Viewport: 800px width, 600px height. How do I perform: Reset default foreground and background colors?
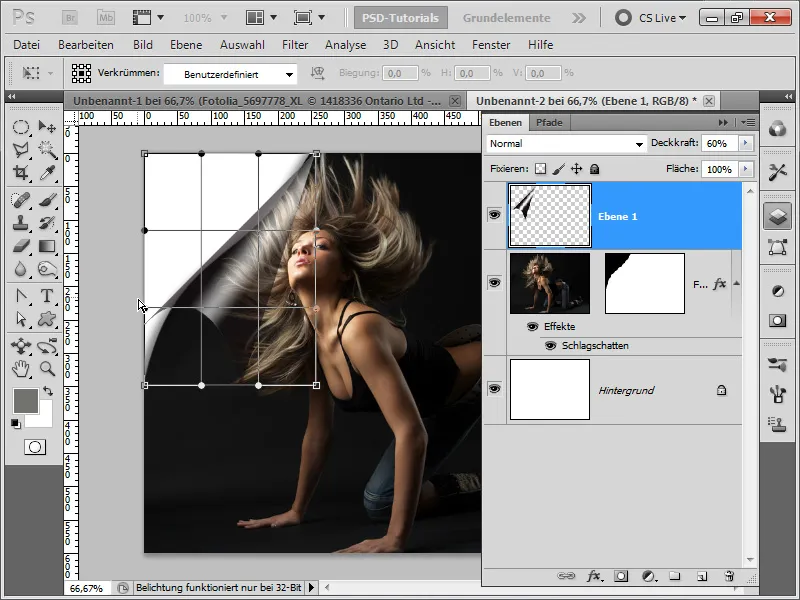(16, 423)
